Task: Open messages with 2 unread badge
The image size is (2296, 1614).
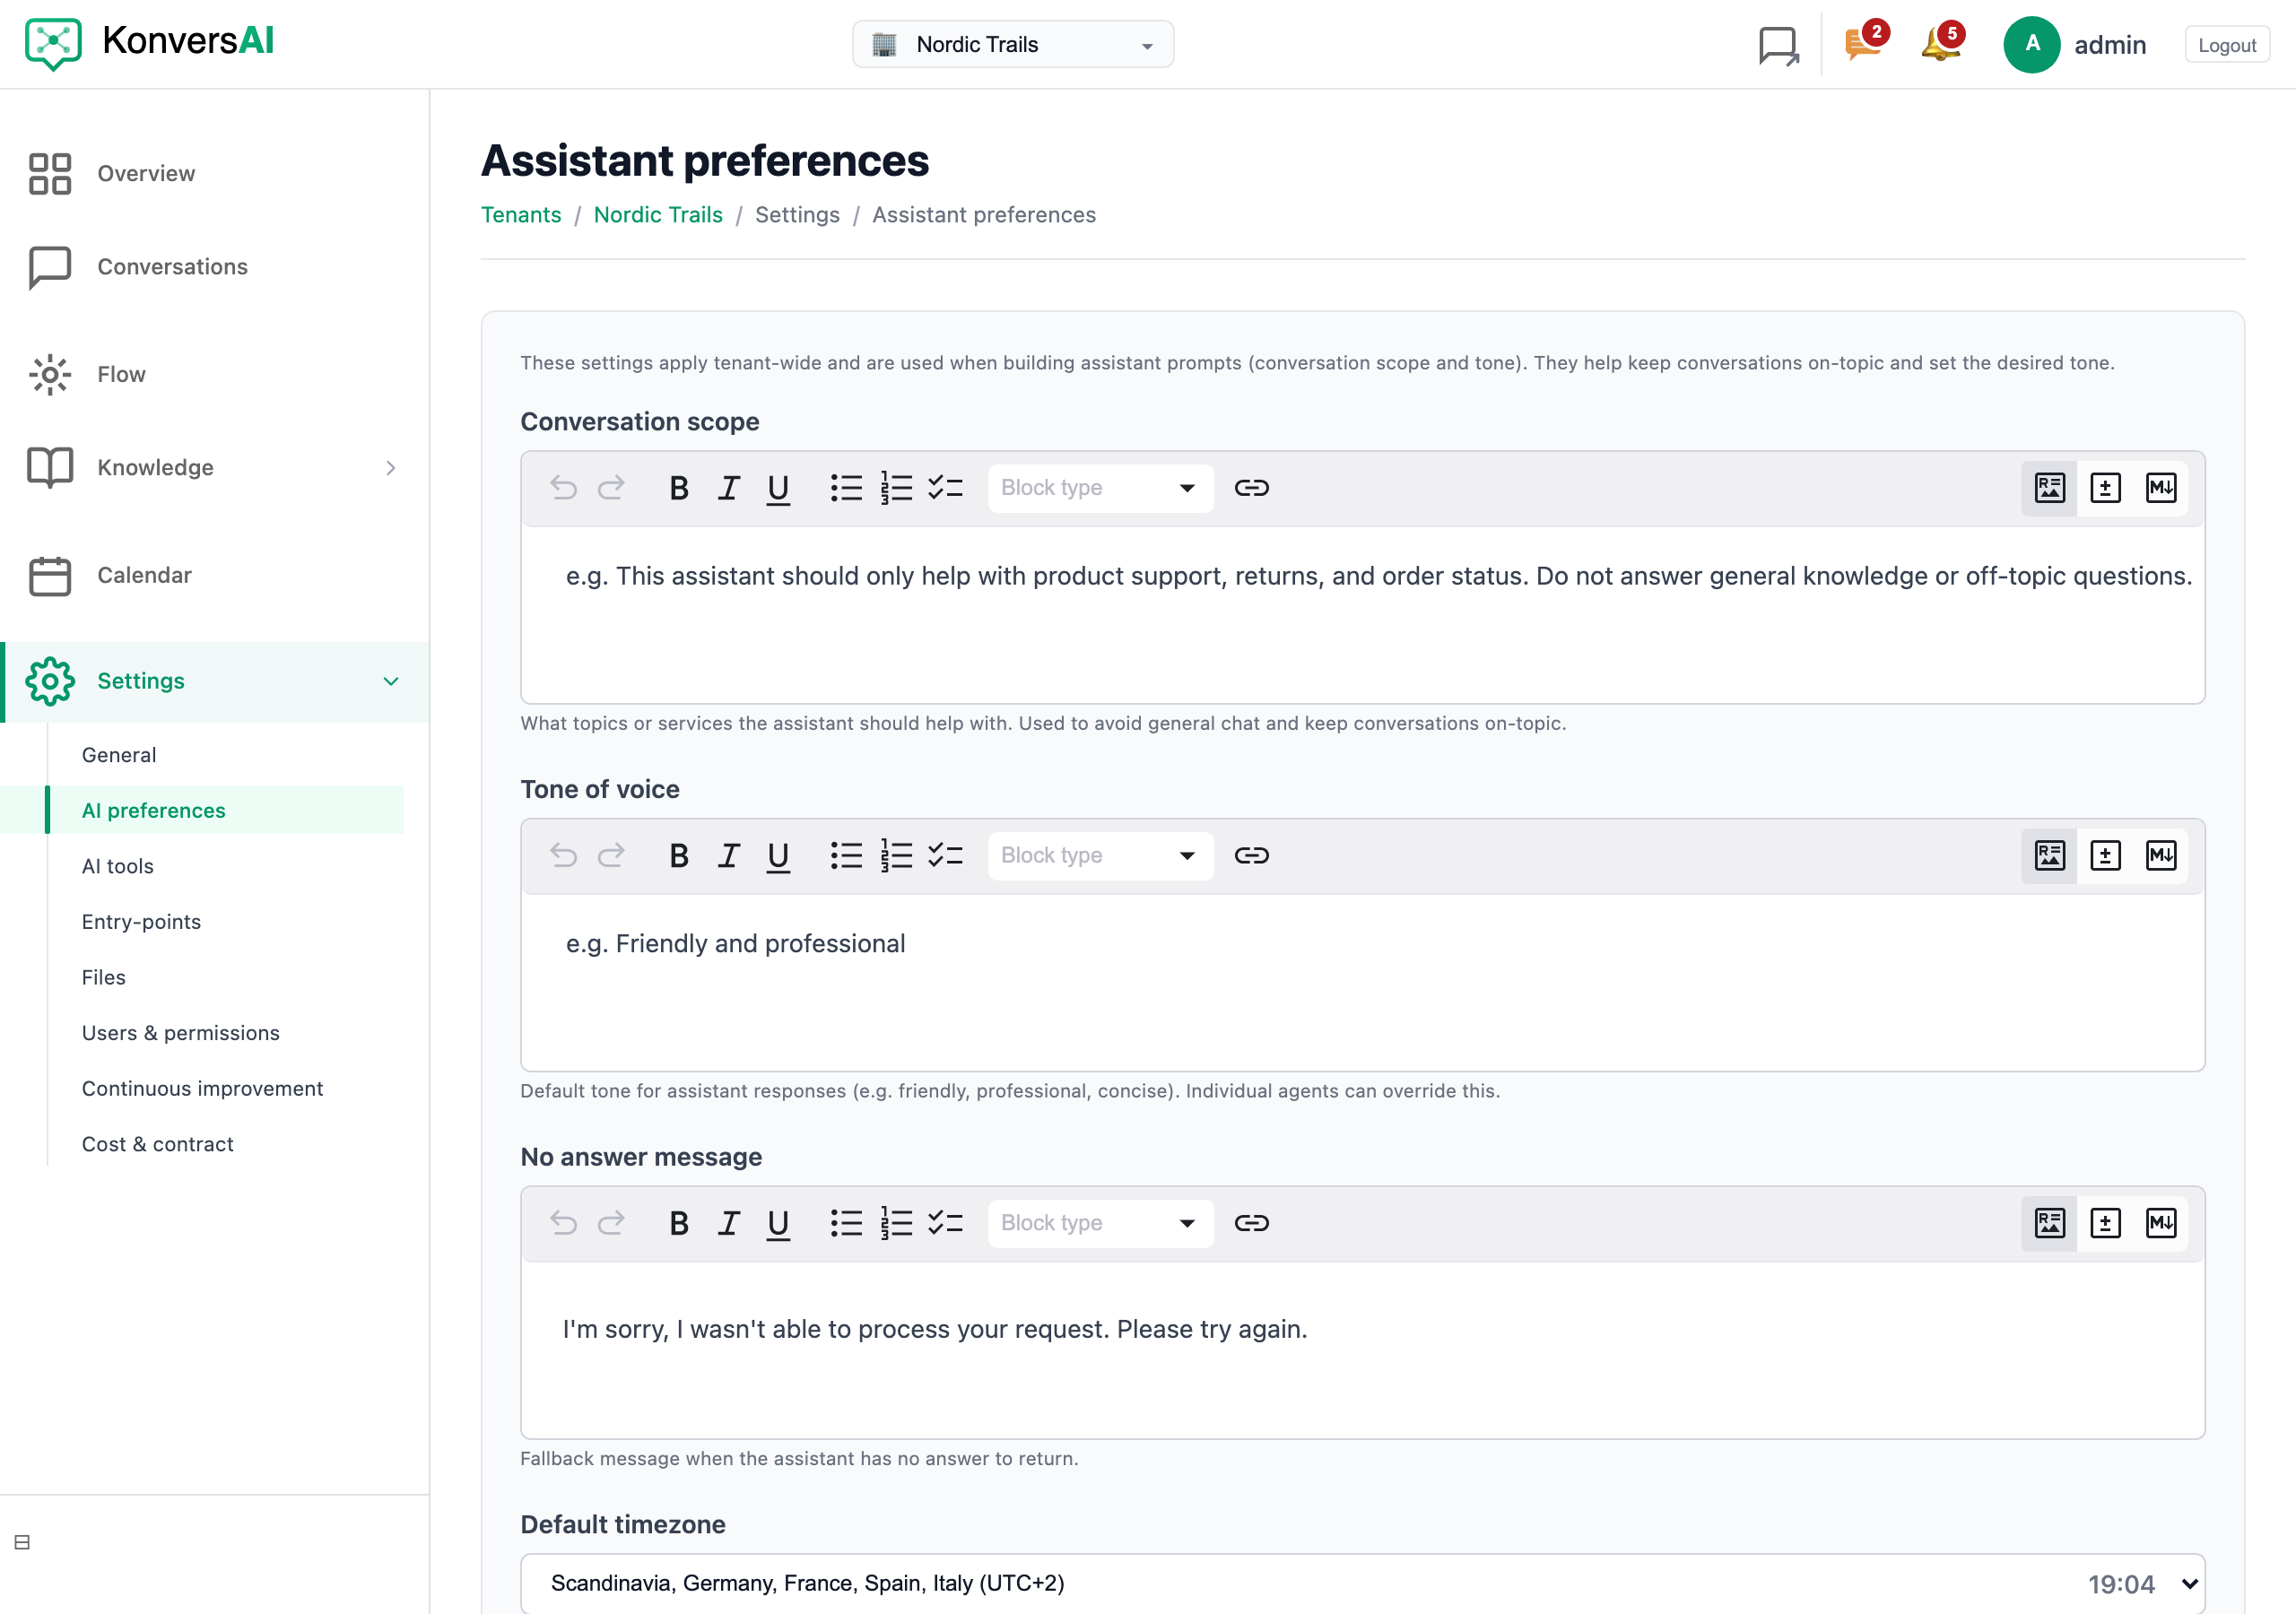Action: 1866,43
